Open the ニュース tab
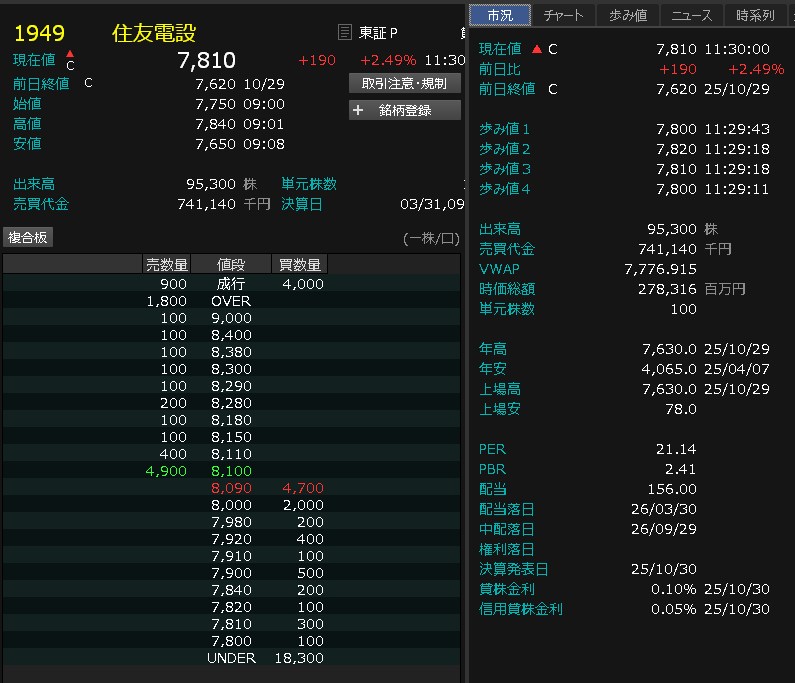Viewport: 795px width, 683px height. point(692,15)
